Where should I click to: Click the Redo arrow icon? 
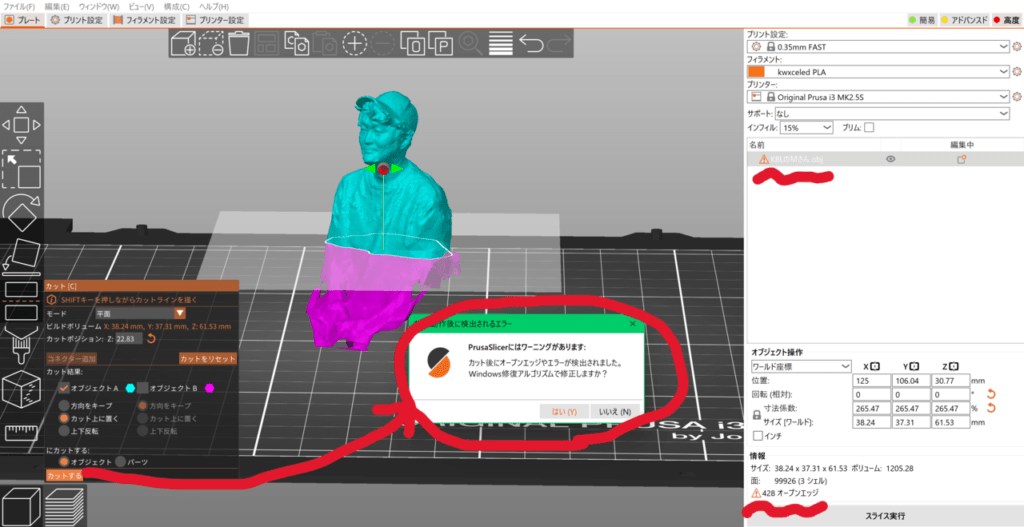tap(558, 44)
